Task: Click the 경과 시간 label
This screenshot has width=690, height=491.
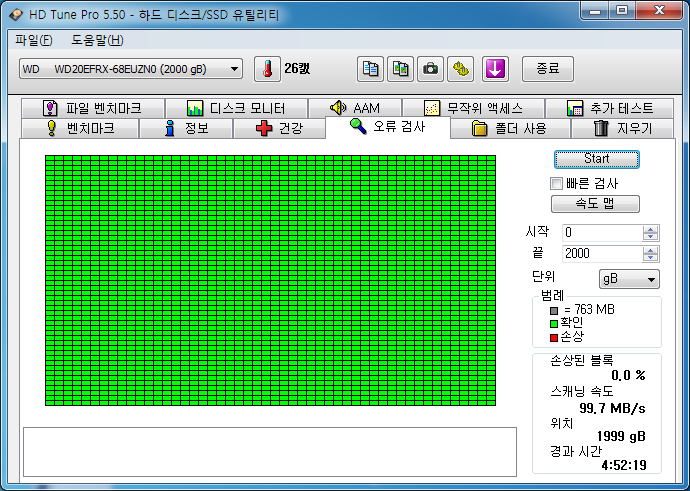Action: coord(576,451)
